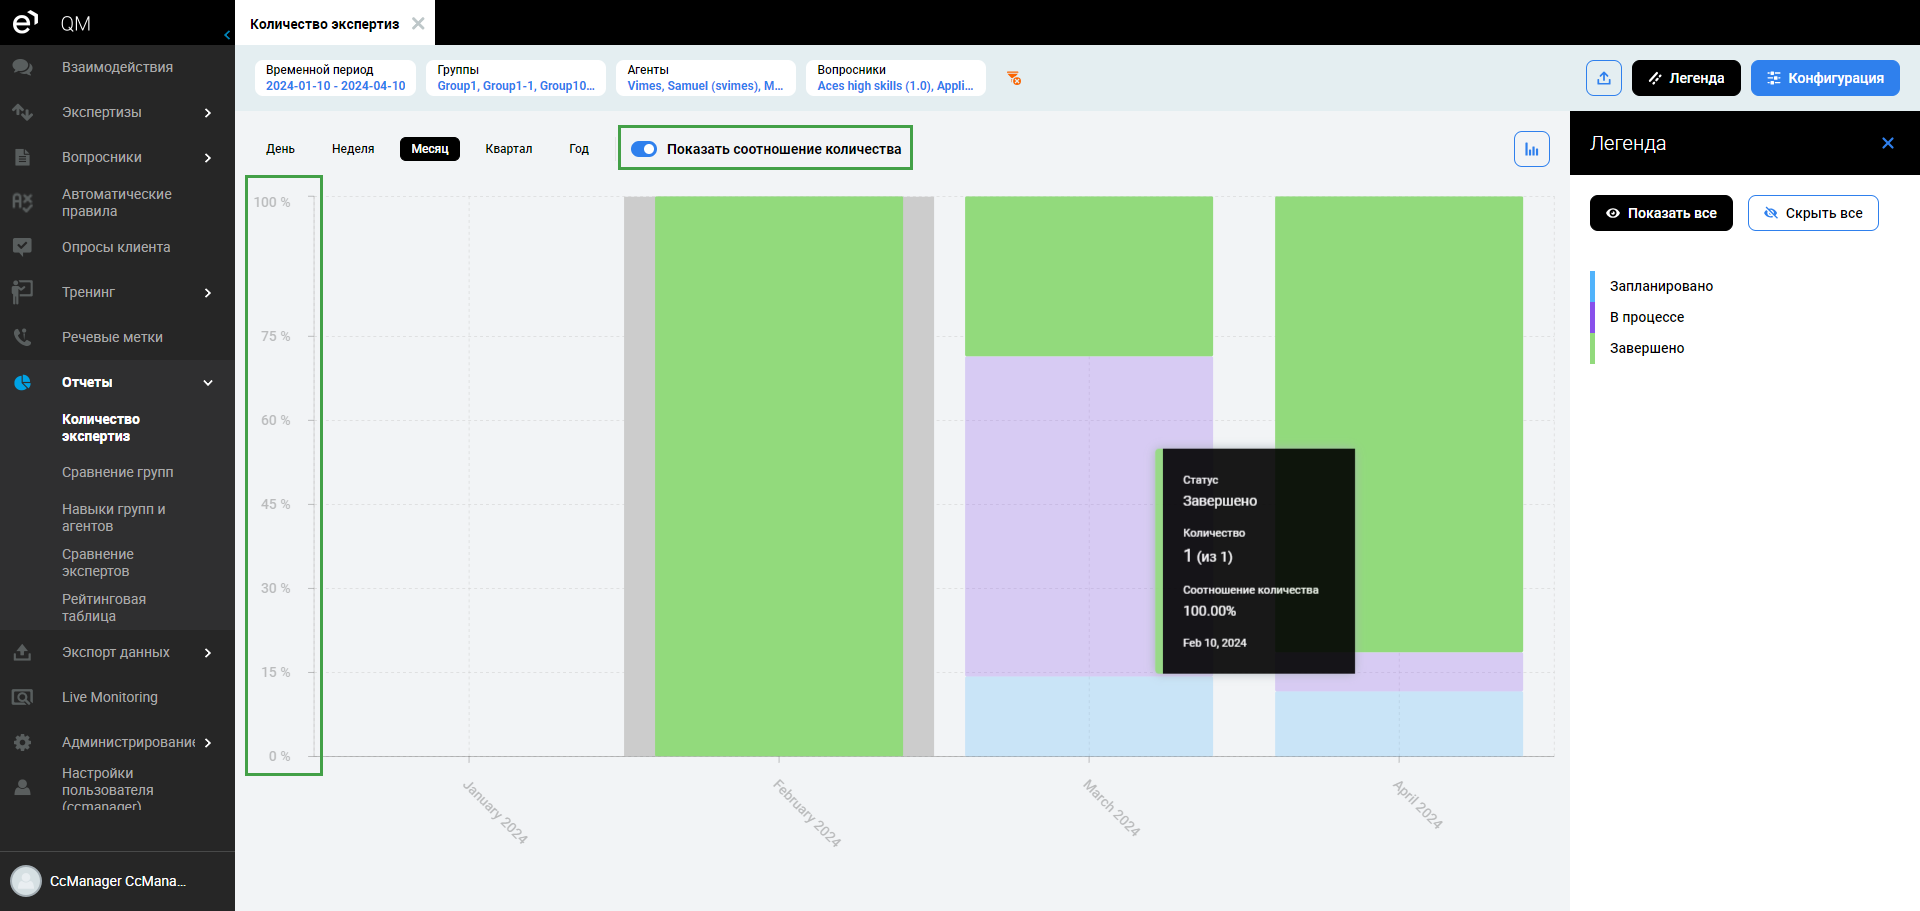Click the export/share icon button
The image size is (1920, 911).
[x=1604, y=78]
